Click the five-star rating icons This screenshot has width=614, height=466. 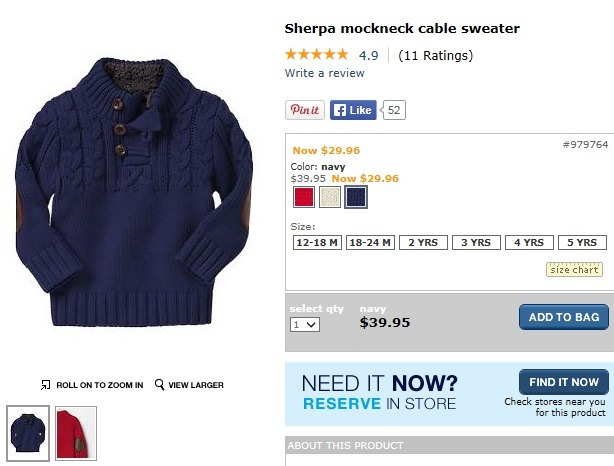click(x=316, y=54)
